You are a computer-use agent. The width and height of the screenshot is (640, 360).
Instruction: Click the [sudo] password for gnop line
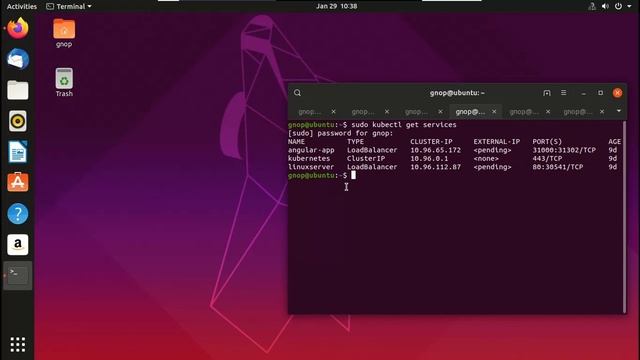tap(341, 133)
